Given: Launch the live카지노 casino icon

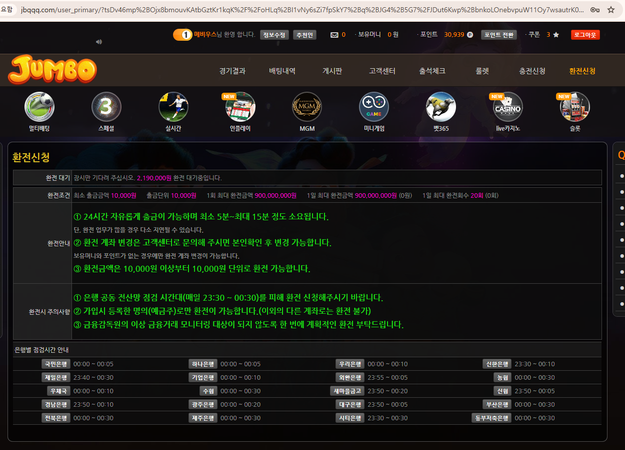Looking at the screenshot, I should (506, 107).
